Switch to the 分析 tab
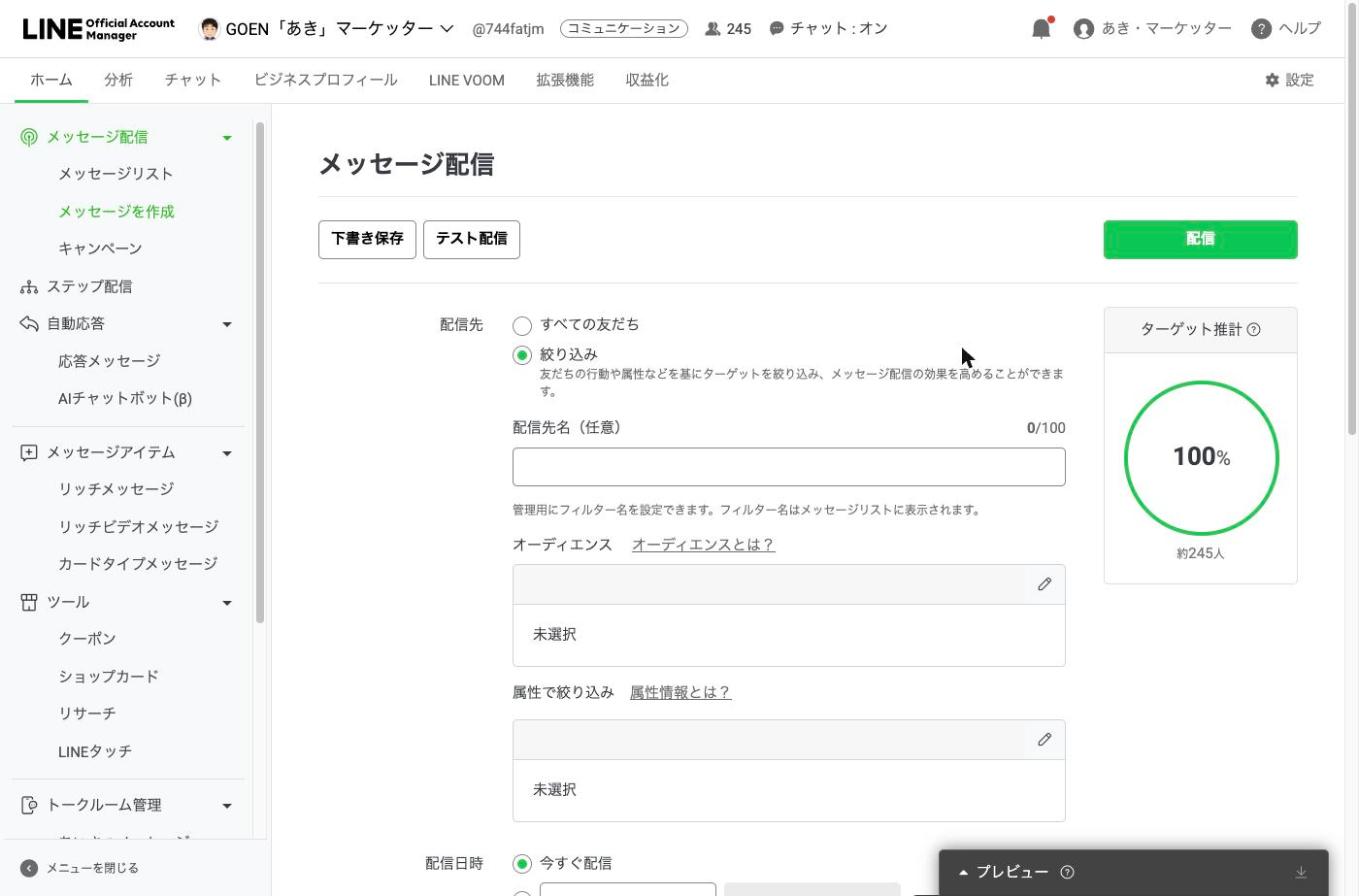This screenshot has width=1359, height=896. point(118,80)
